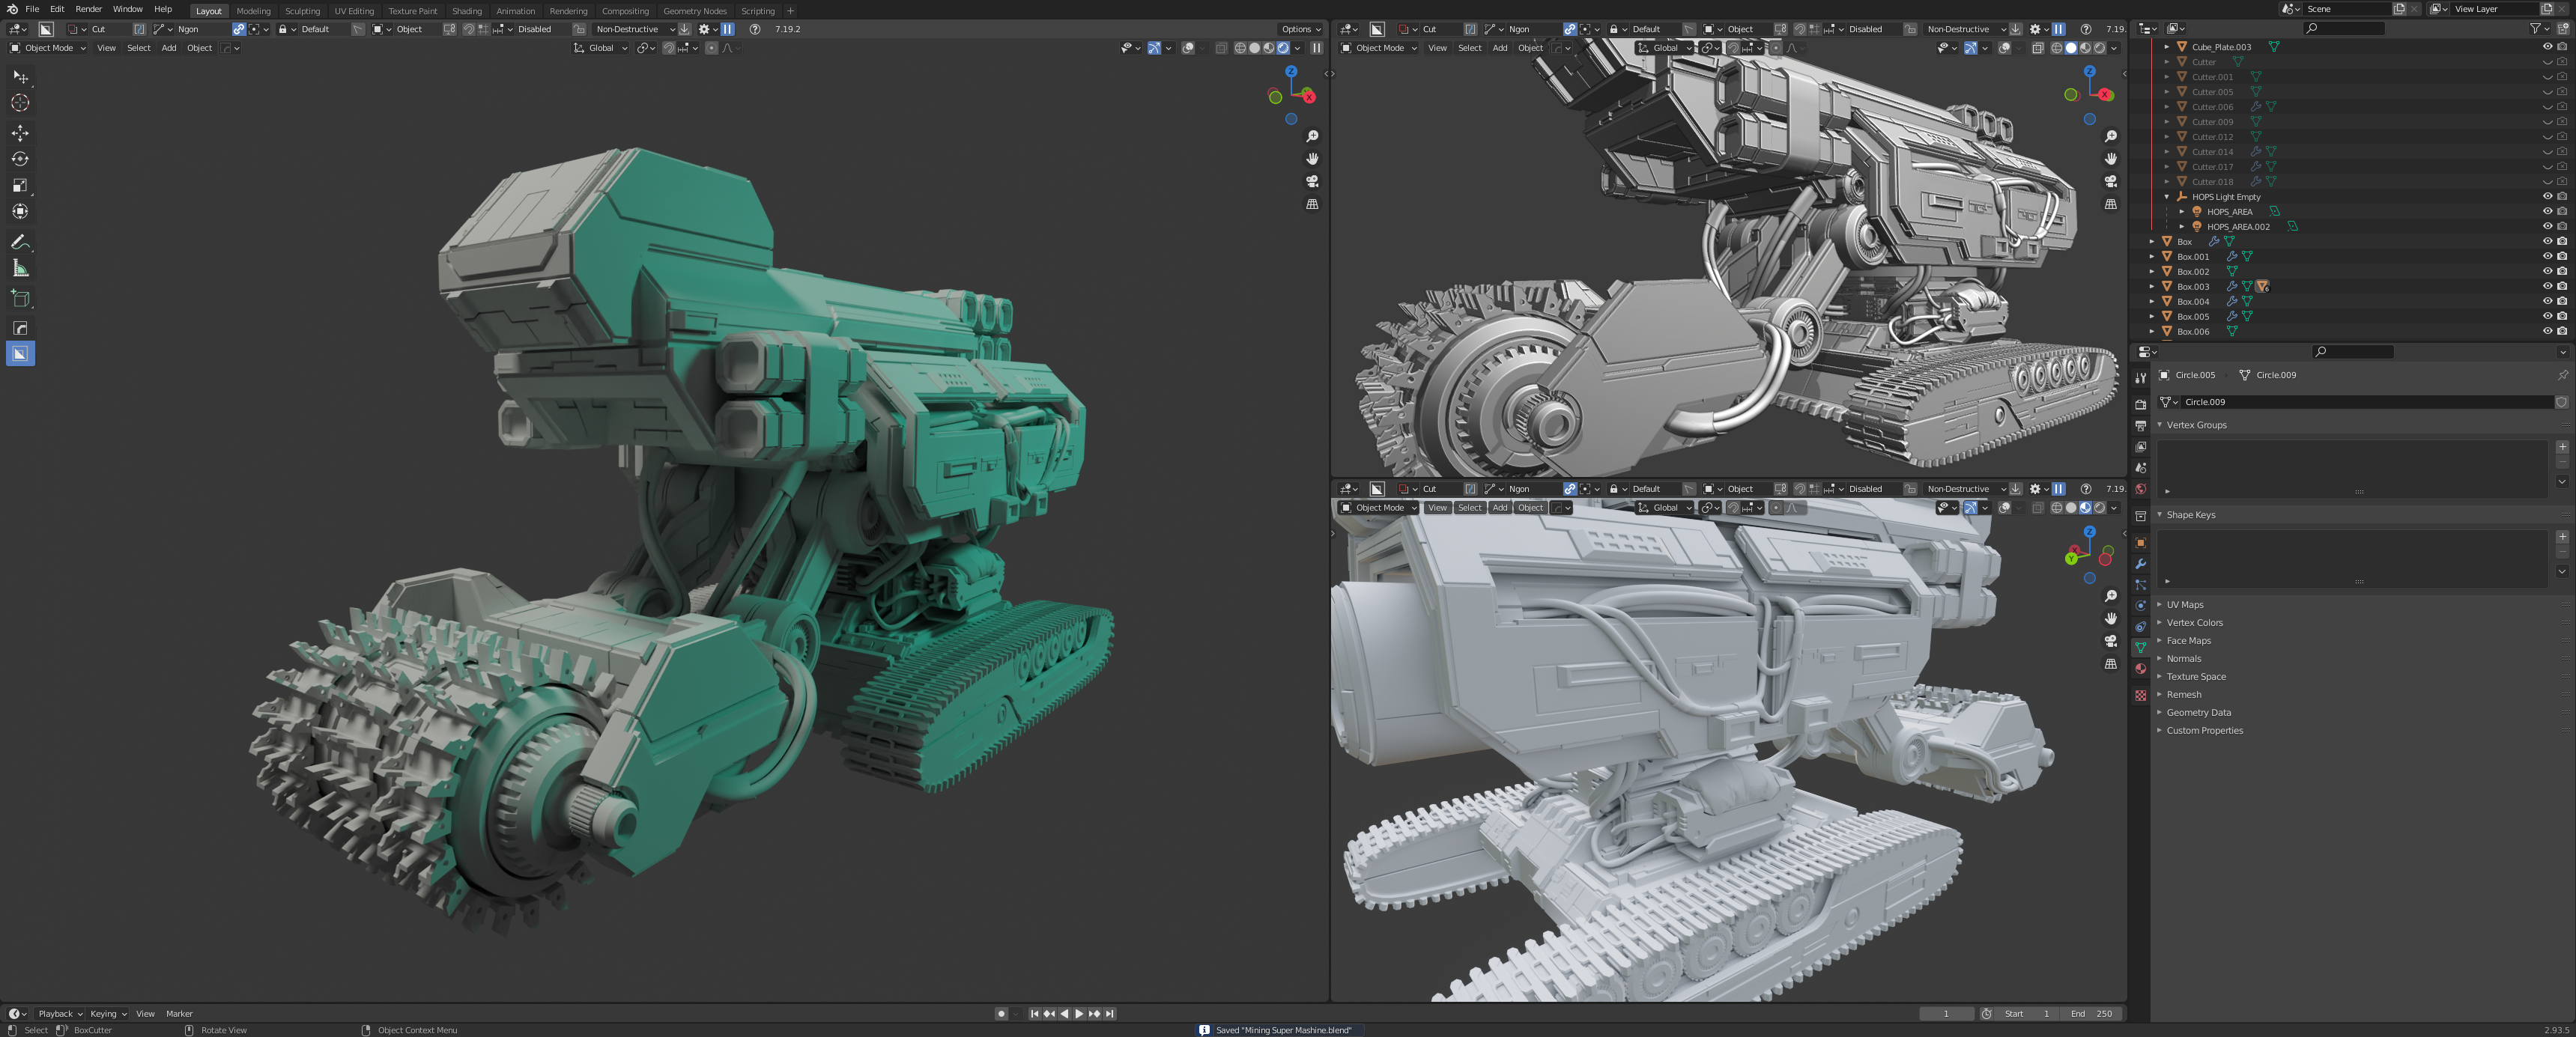Click the BoxCutter help question mark icon
The image size is (2576, 1037).
coord(755,29)
